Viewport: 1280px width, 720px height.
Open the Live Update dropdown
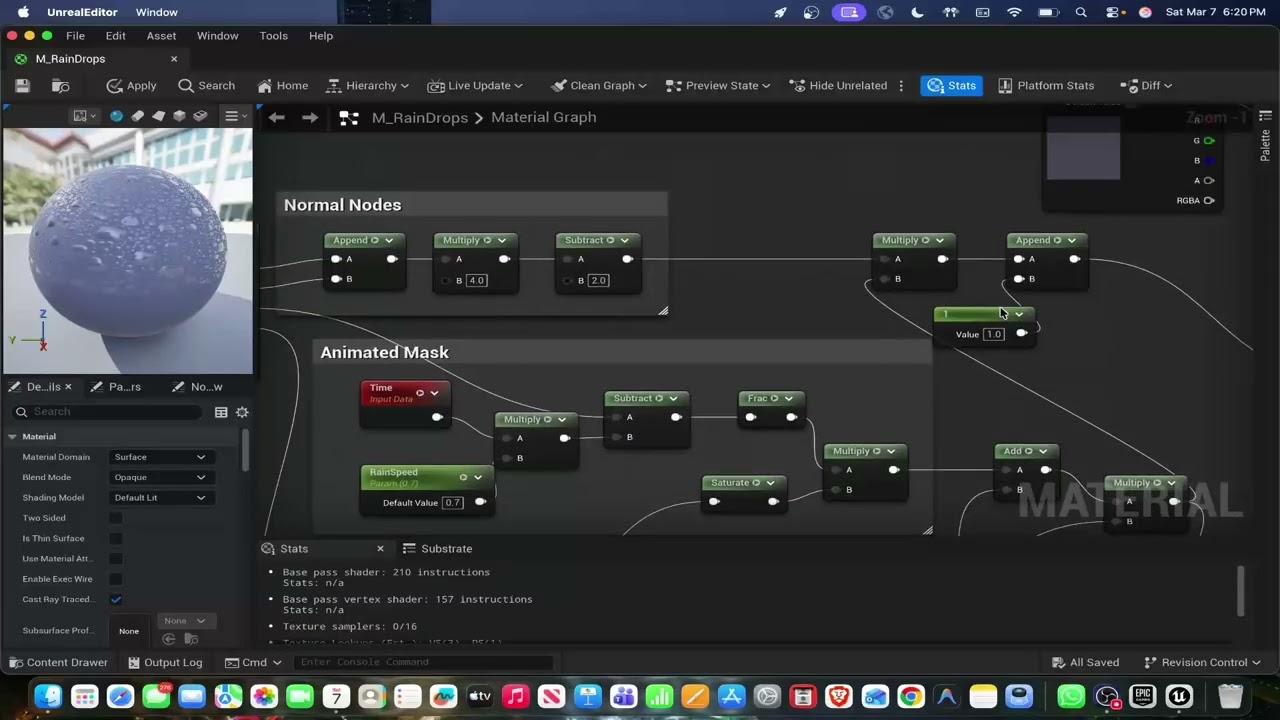coord(476,86)
